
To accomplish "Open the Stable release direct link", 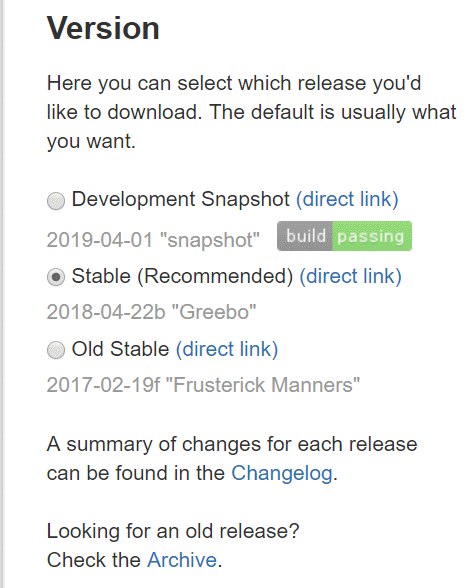I will (351, 276).
